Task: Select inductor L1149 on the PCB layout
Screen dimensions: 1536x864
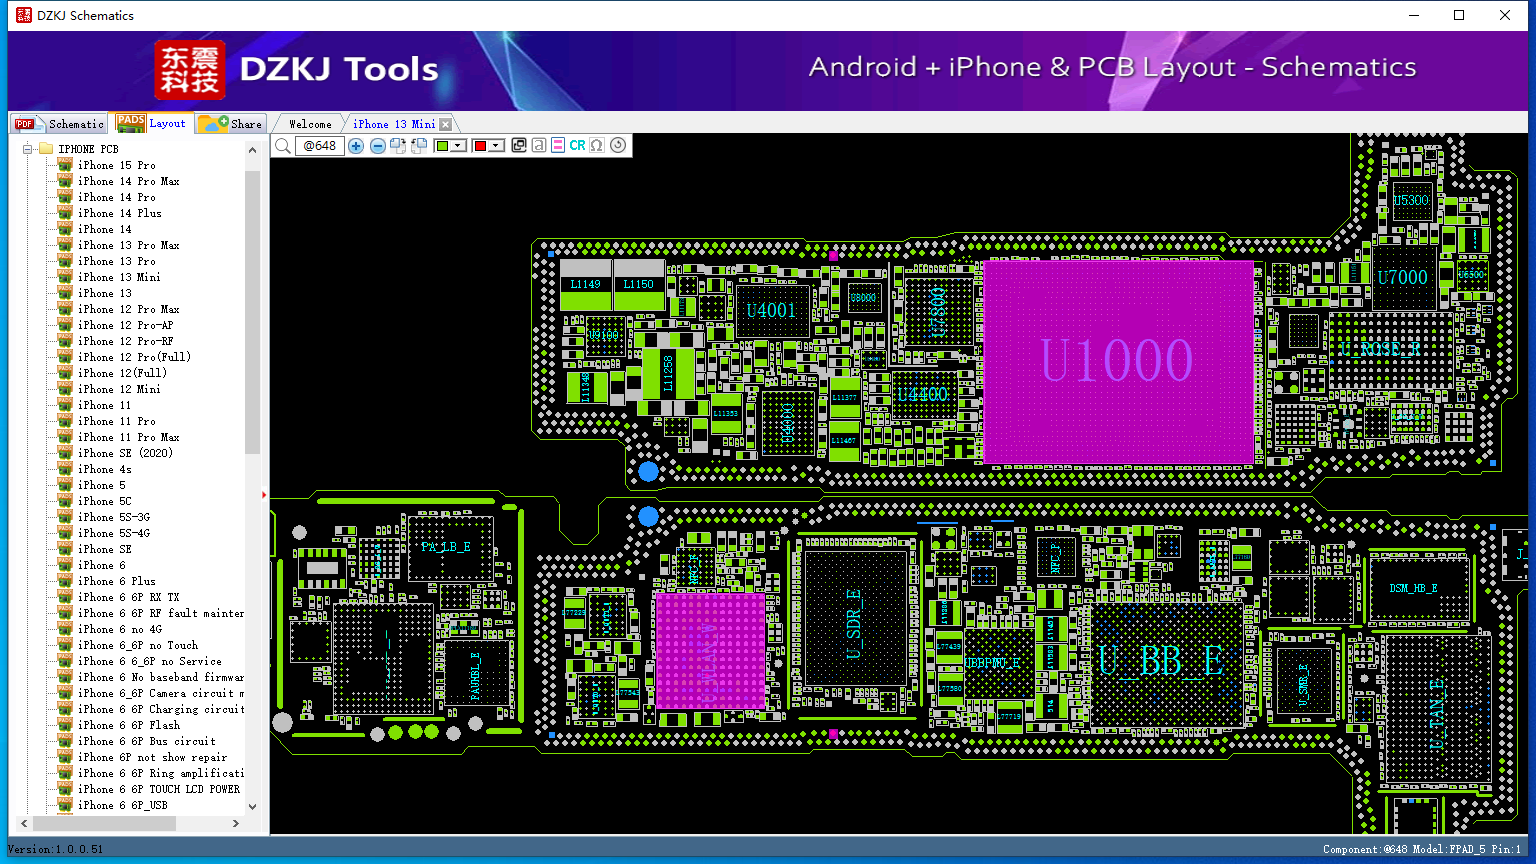Action: (586, 285)
